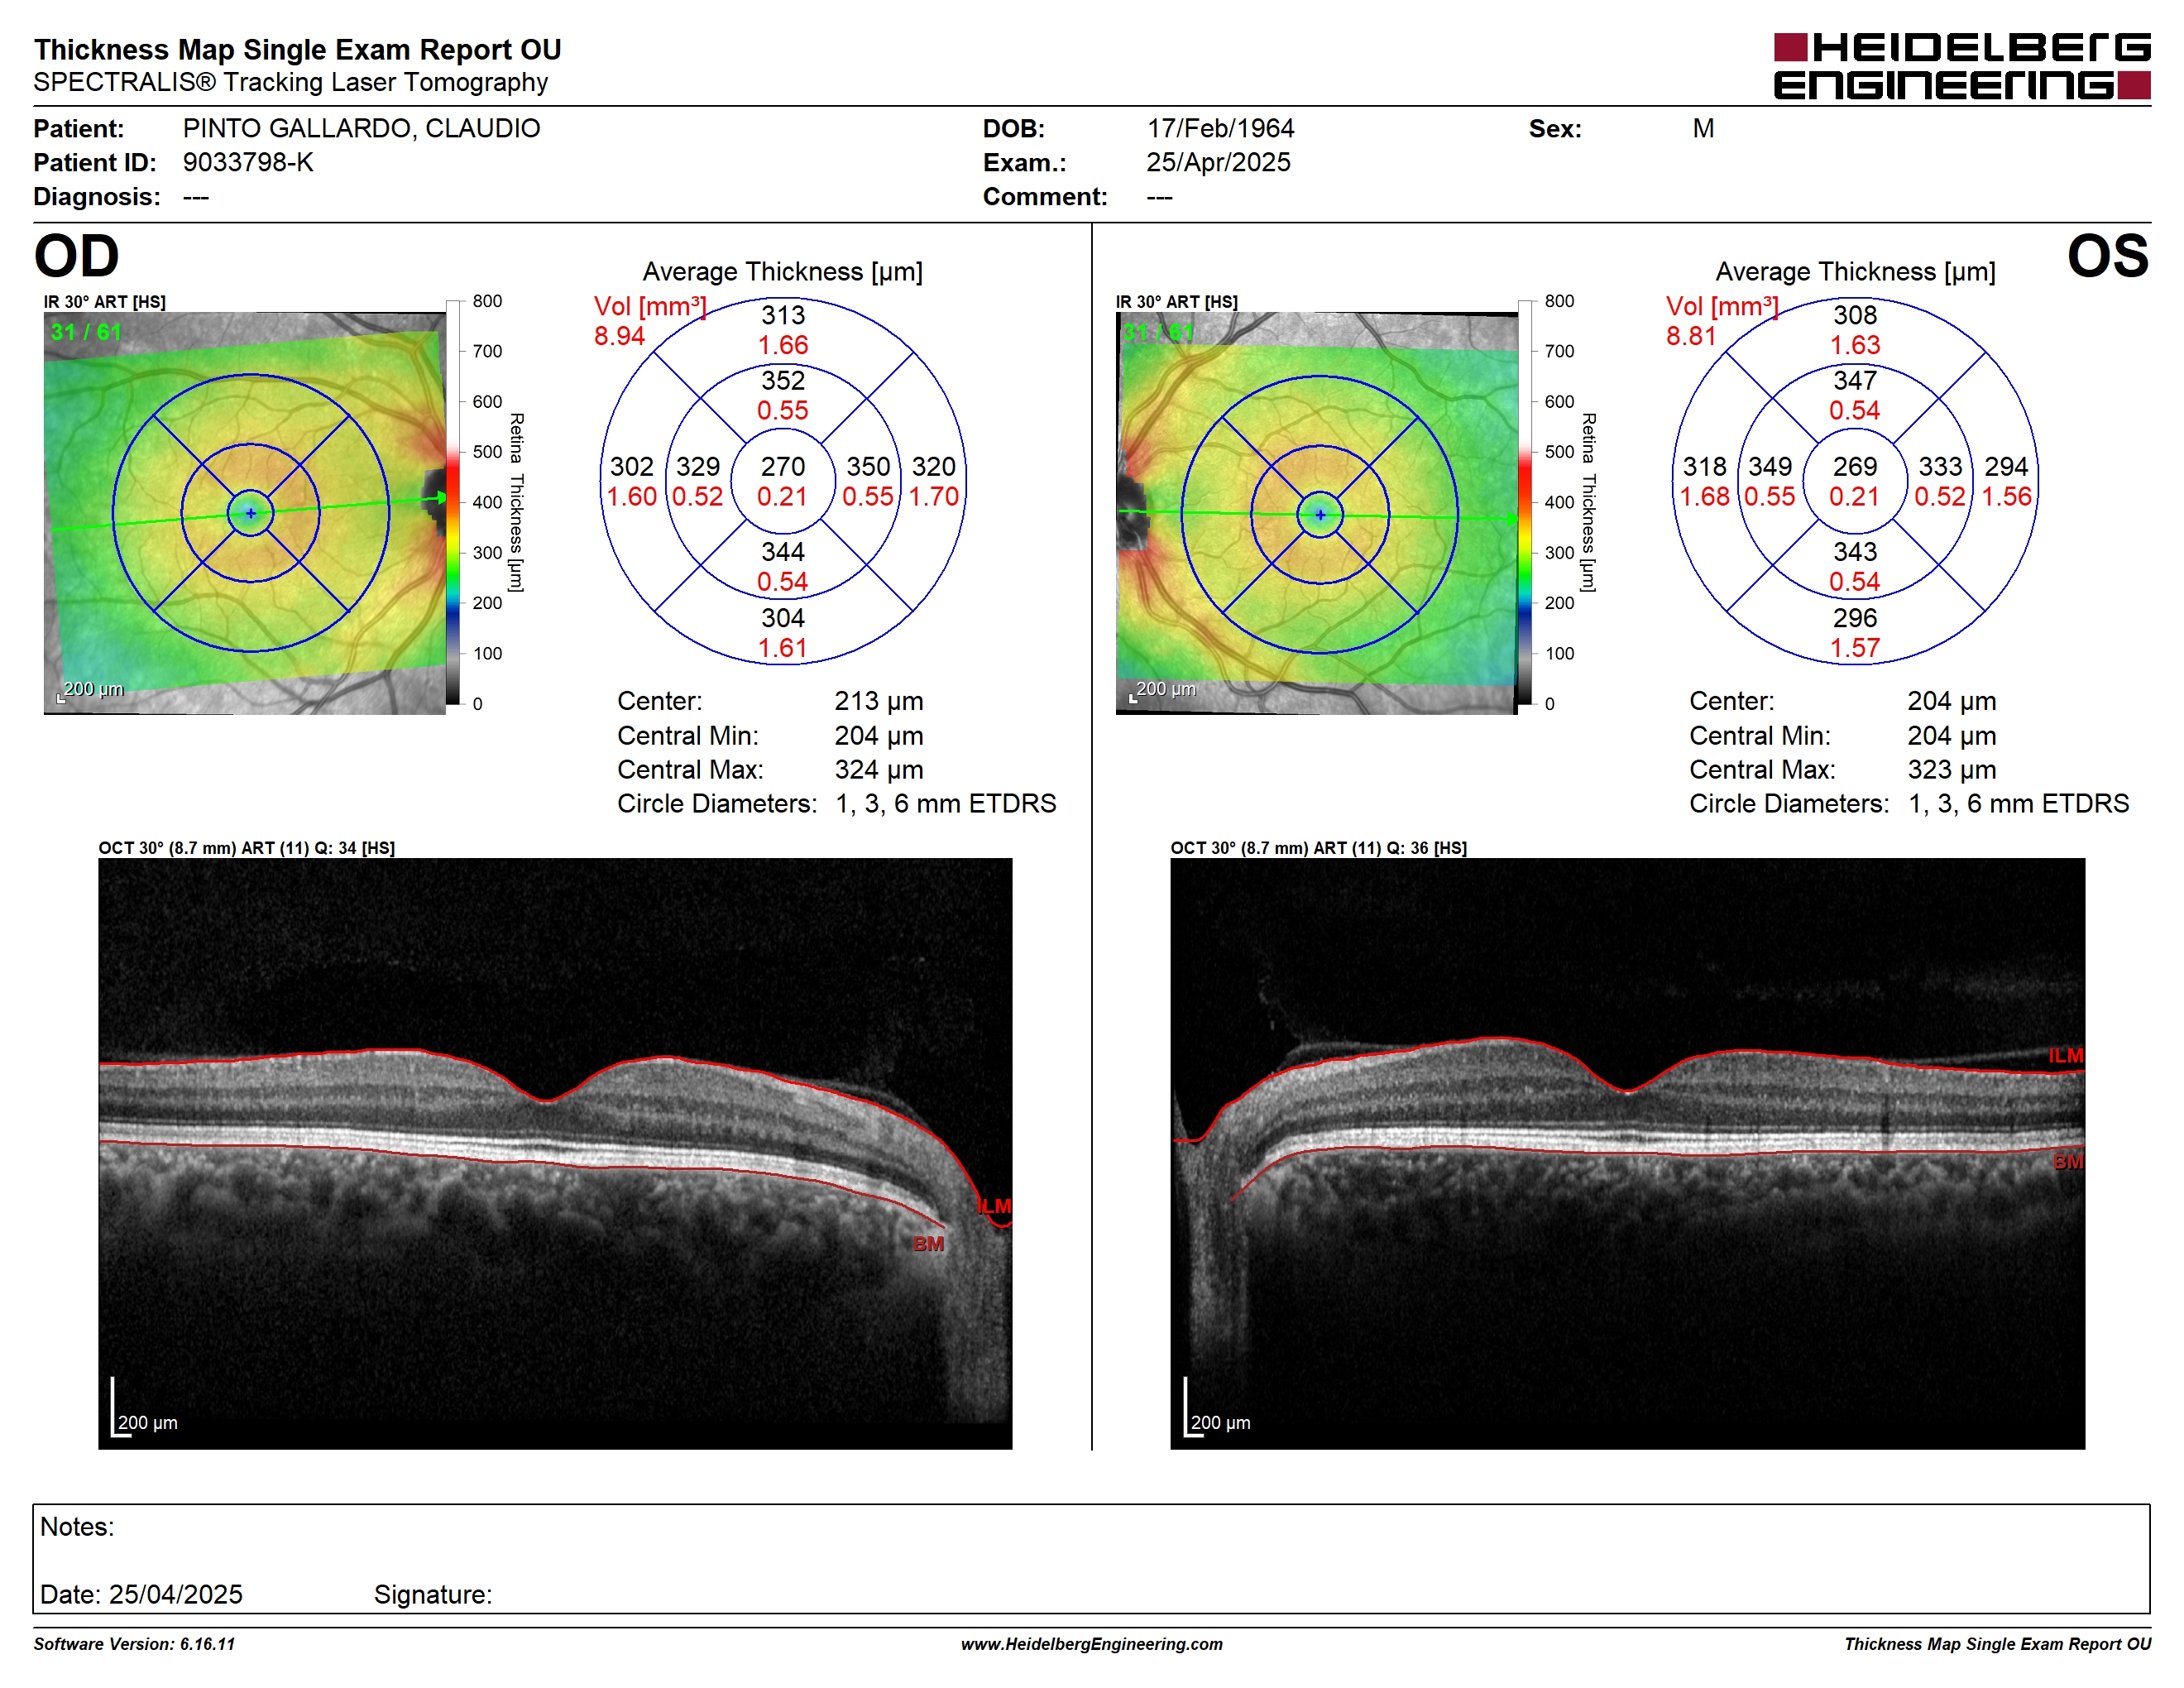The width and height of the screenshot is (2184, 1688).
Task: Select OS Central Max value '323 µm'
Action: (1952, 770)
